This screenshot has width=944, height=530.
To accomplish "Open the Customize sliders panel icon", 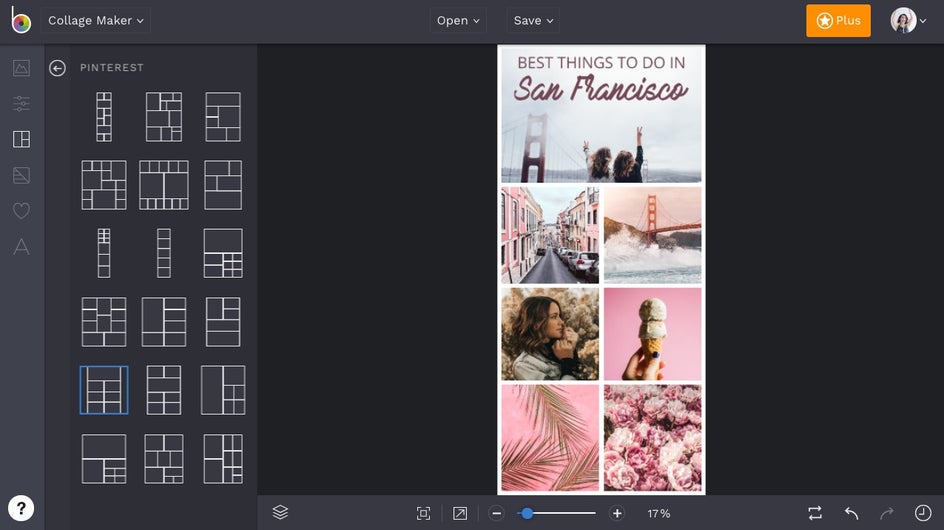I will click(x=21, y=103).
